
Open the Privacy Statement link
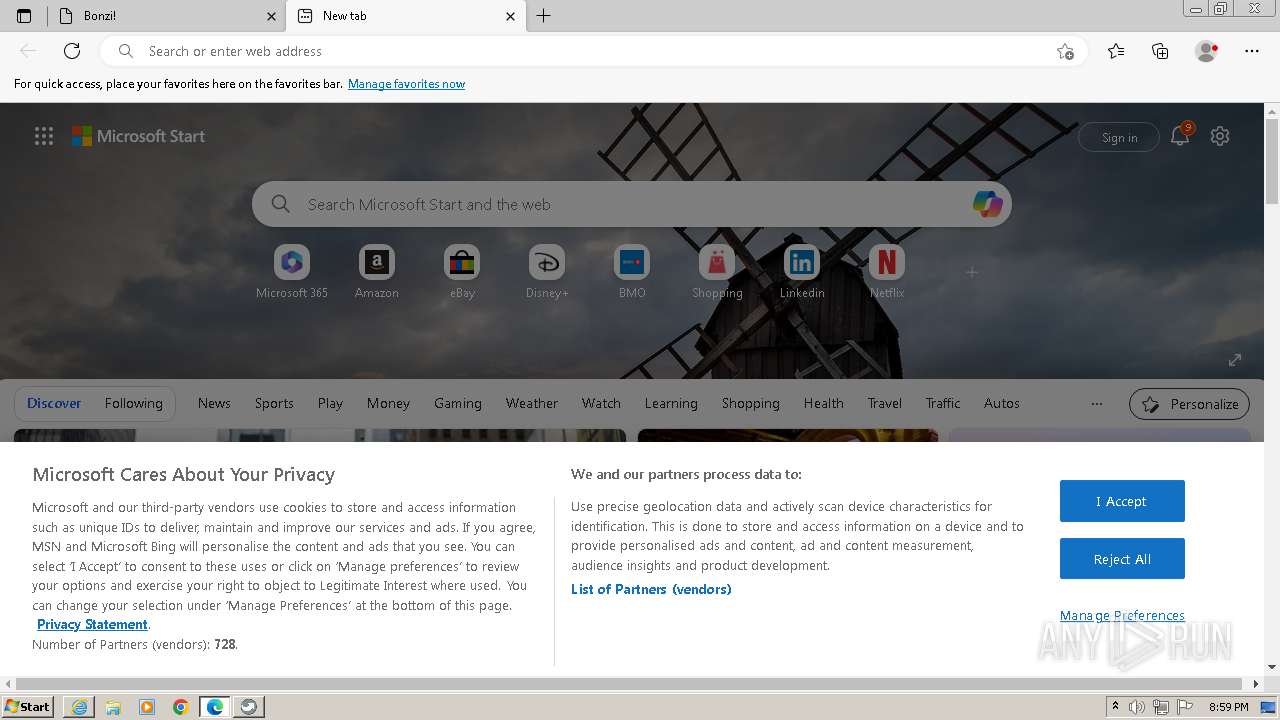point(92,624)
